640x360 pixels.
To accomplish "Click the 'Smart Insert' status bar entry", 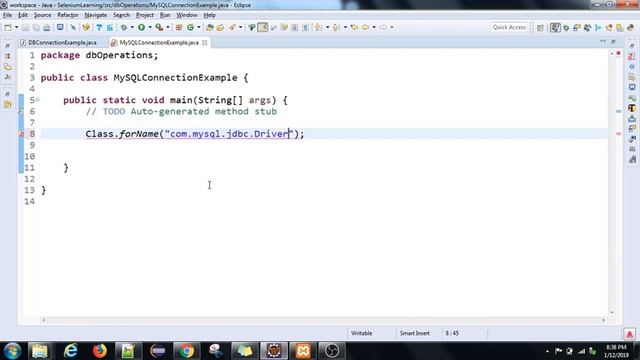I will click(x=414, y=333).
